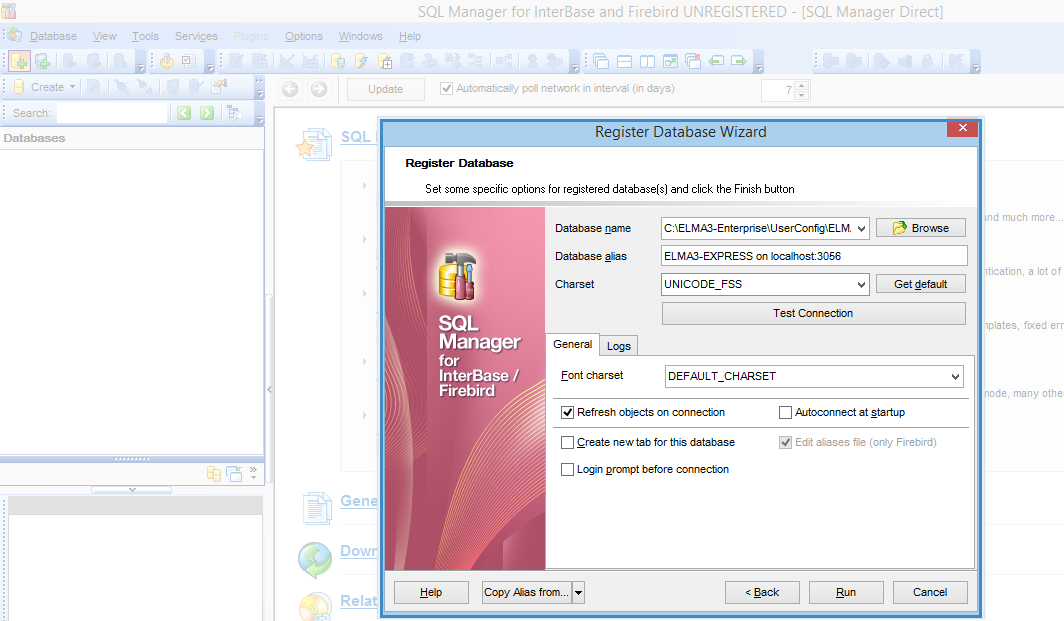Screen dimensions: 1064x621
Task: Enable Login prompt before connection
Action: pos(568,469)
